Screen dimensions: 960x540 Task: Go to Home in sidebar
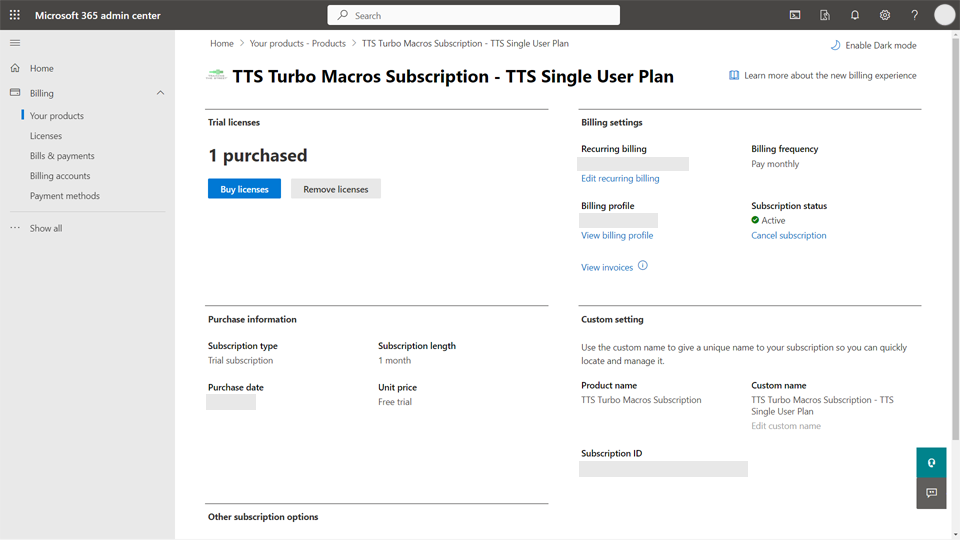(x=42, y=68)
